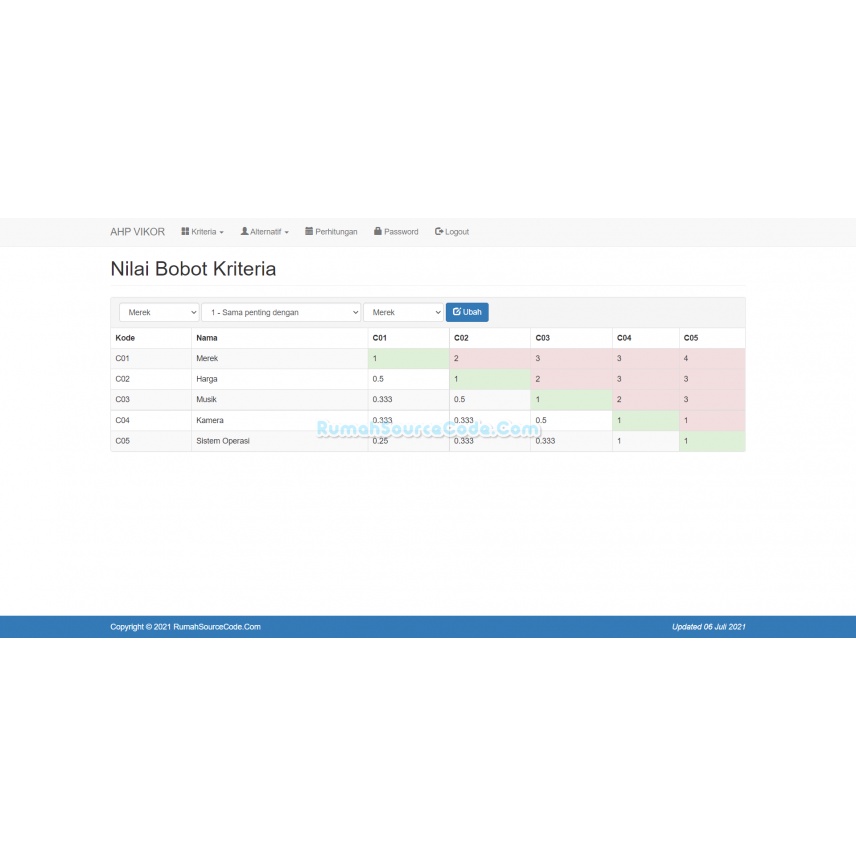
Task: Open the first Merek criteria dropdown
Action: (159, 312)
